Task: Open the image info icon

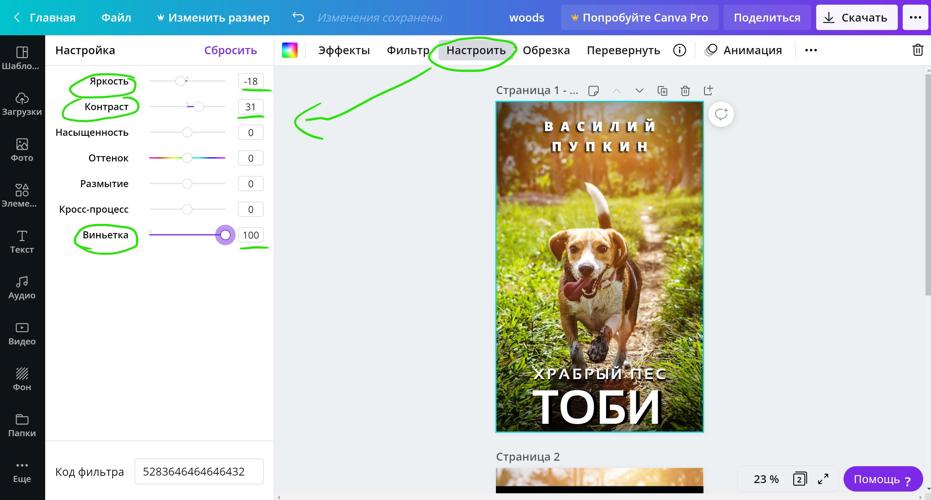Action: coord(679,50)
